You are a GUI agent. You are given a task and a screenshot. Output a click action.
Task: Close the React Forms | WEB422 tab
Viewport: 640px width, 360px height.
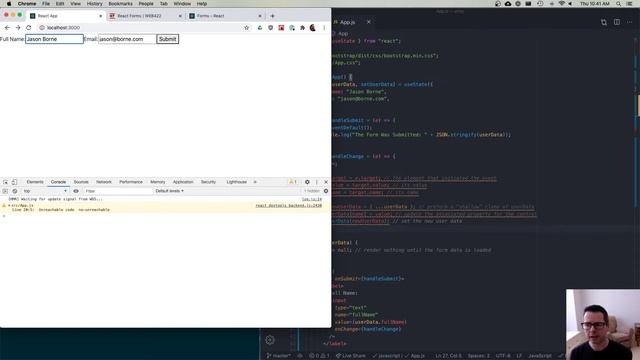(180, 16)
